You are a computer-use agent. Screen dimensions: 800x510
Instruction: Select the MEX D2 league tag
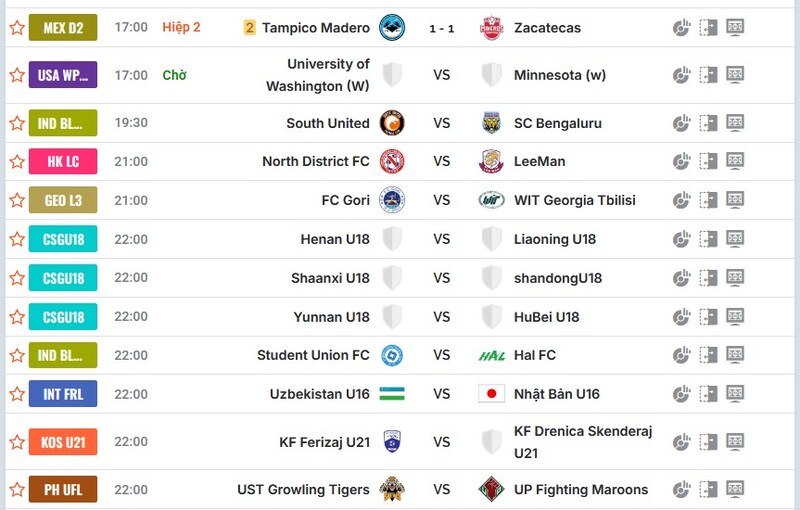[x=63, y=28]
